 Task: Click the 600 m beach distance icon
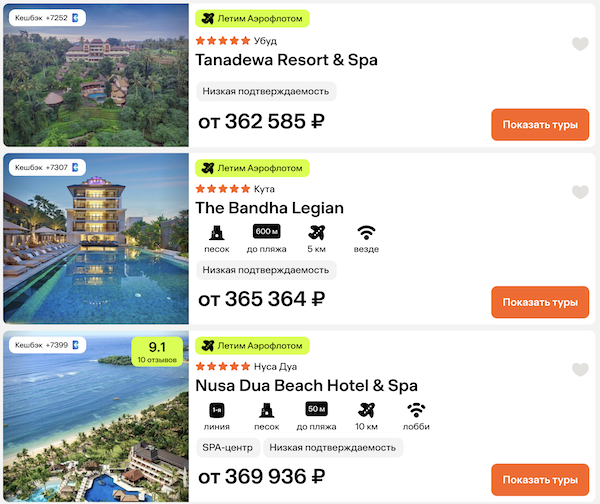pos(266,232)
